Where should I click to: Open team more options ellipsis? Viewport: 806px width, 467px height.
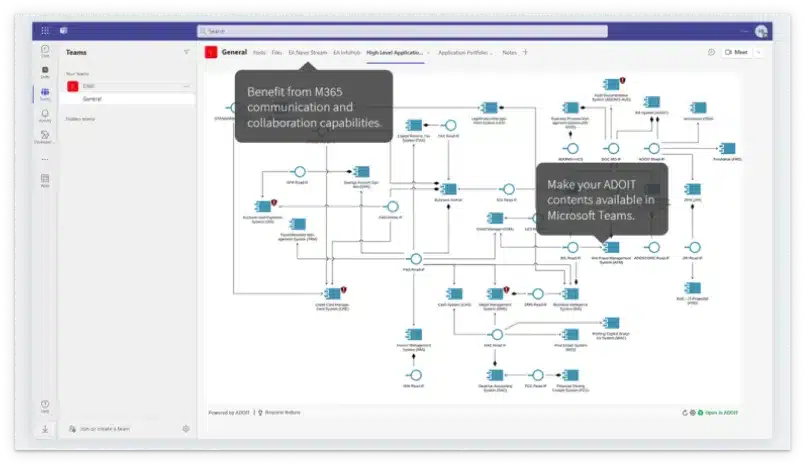tap(187, 86)
